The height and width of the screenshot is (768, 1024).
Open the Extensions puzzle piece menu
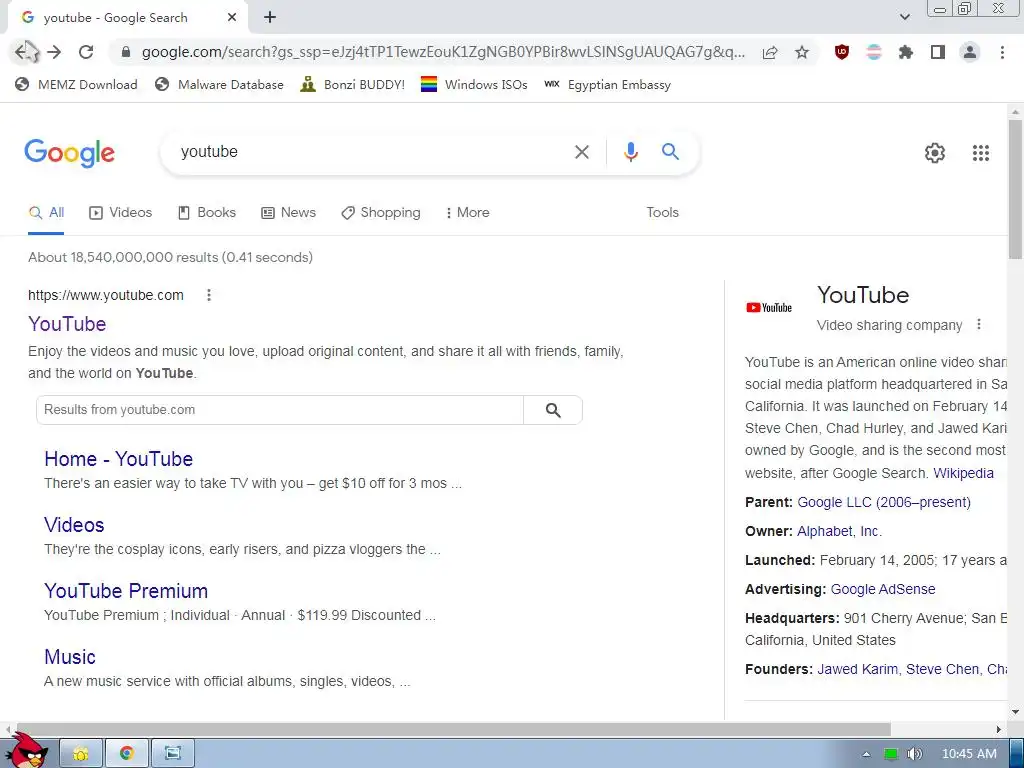click(906, 52)
